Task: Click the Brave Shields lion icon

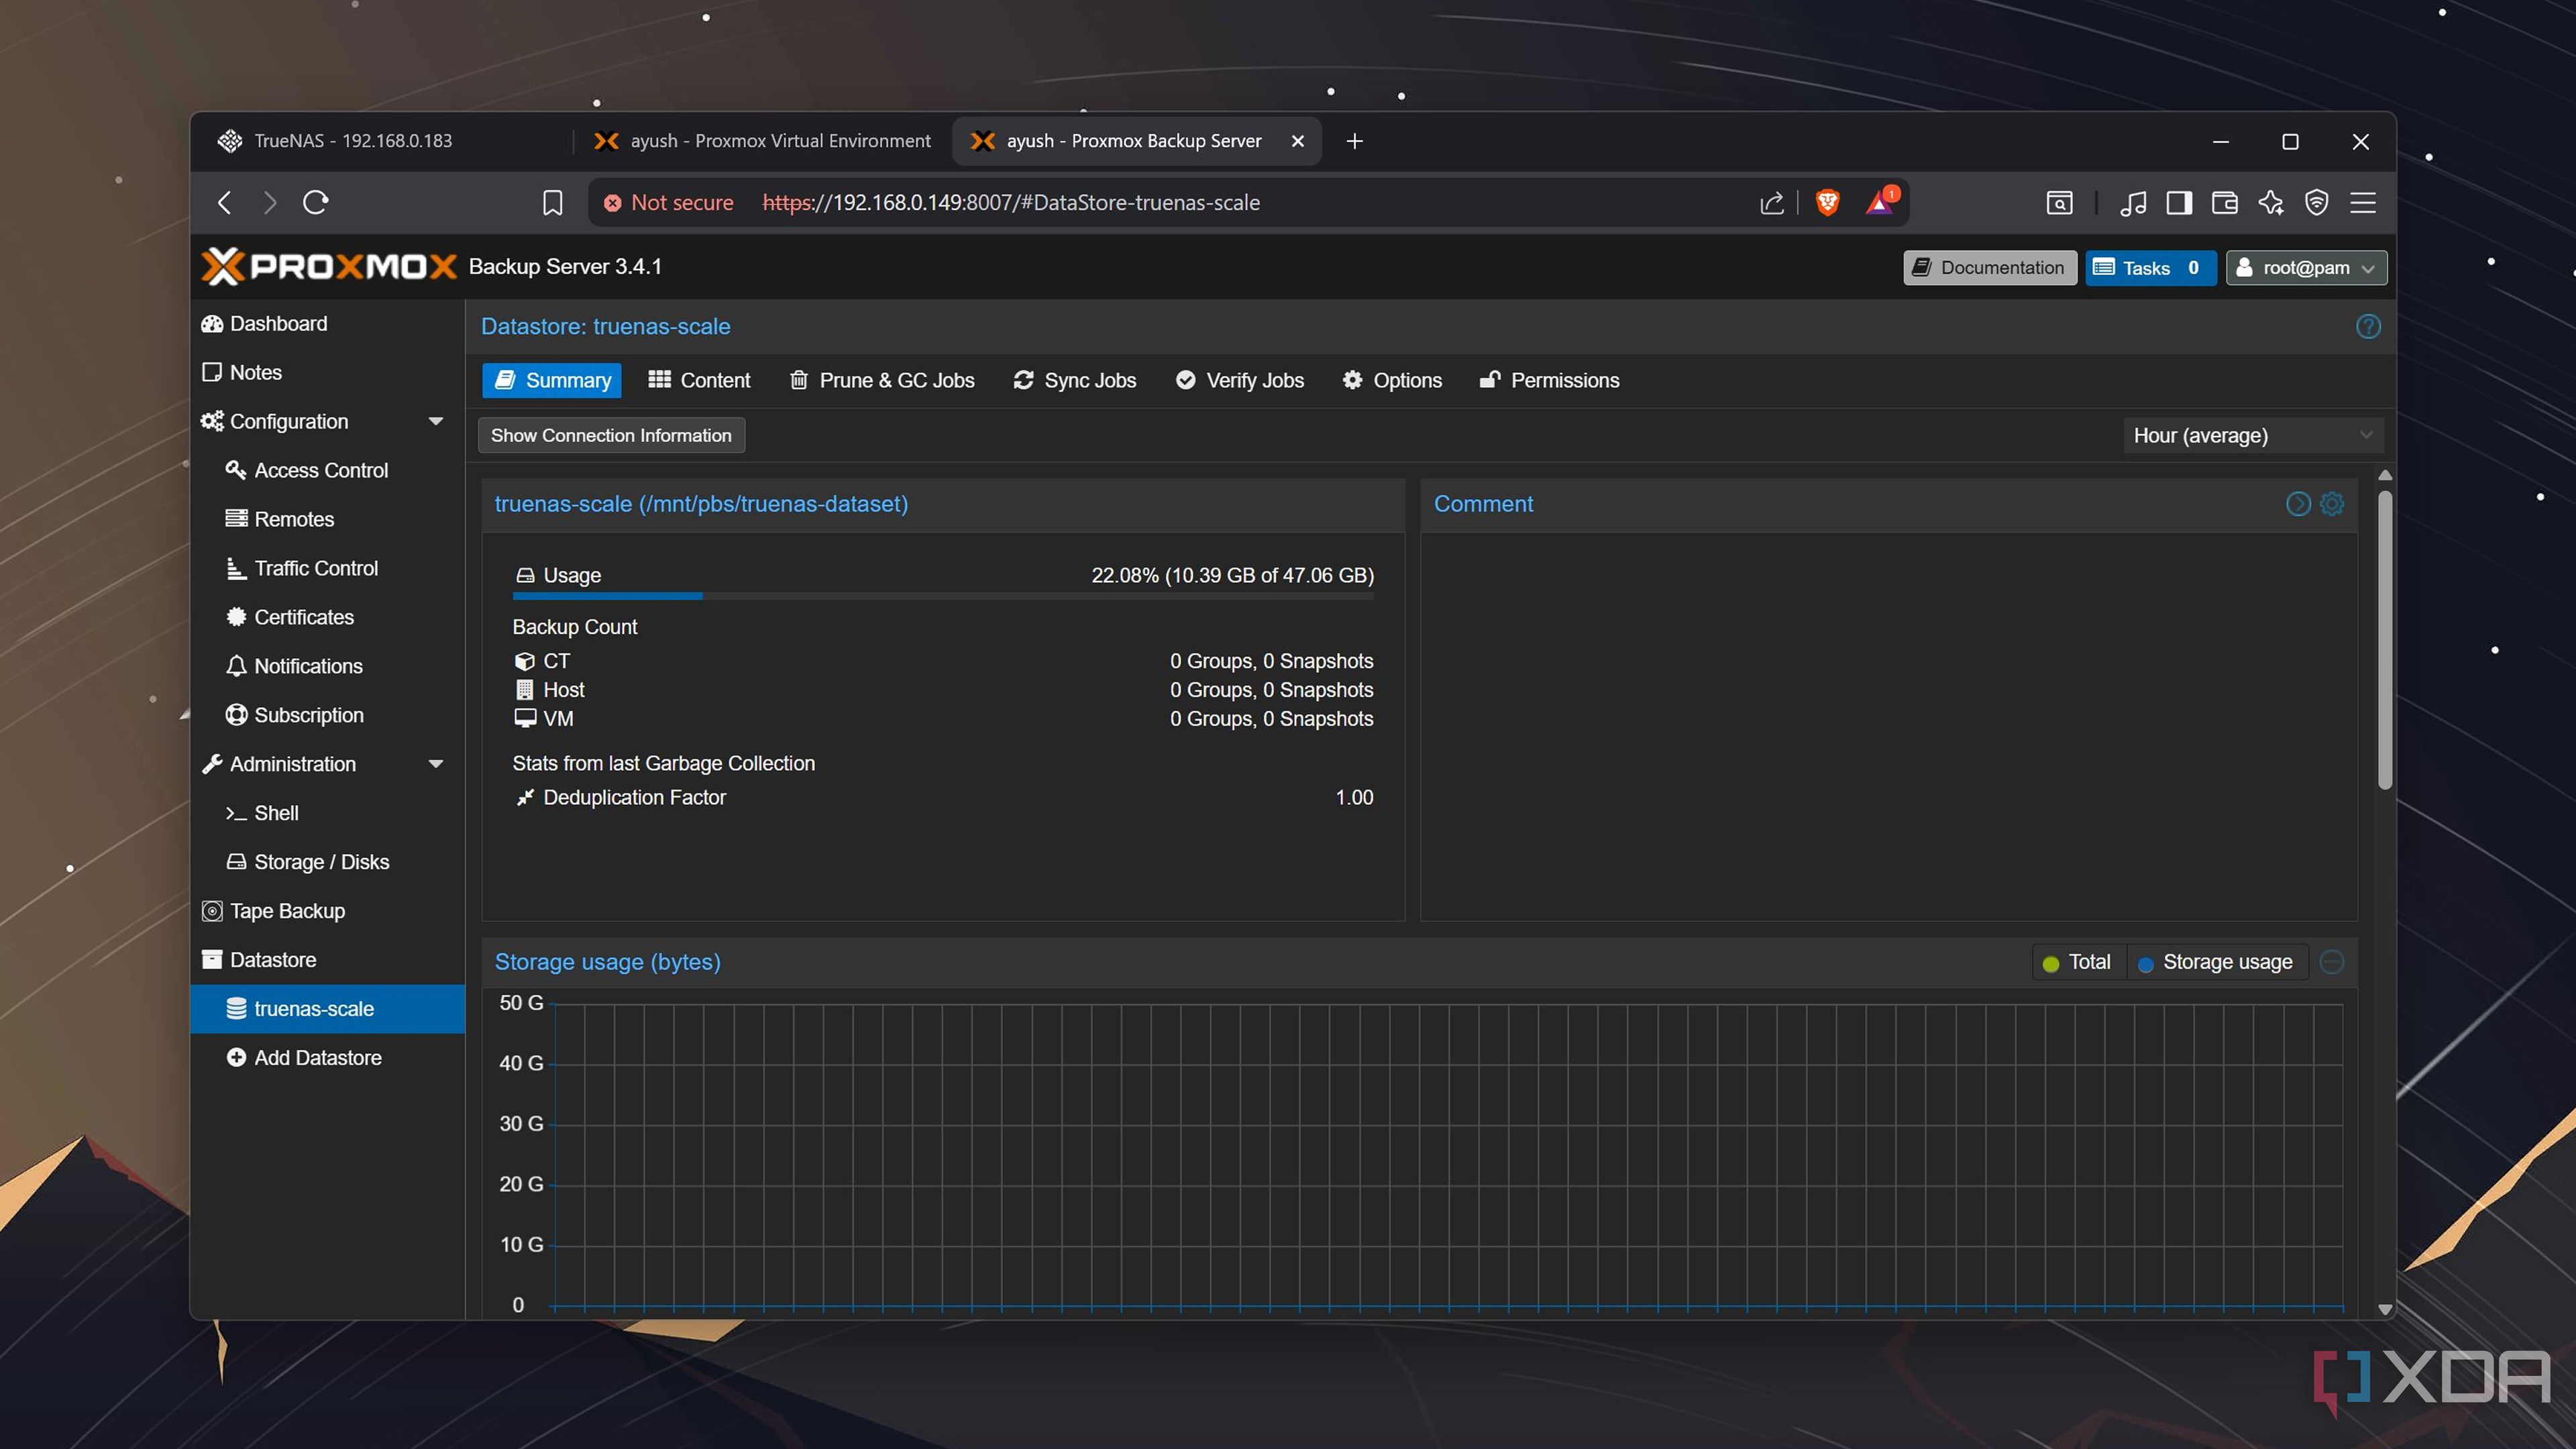Action: (1827, 203)
